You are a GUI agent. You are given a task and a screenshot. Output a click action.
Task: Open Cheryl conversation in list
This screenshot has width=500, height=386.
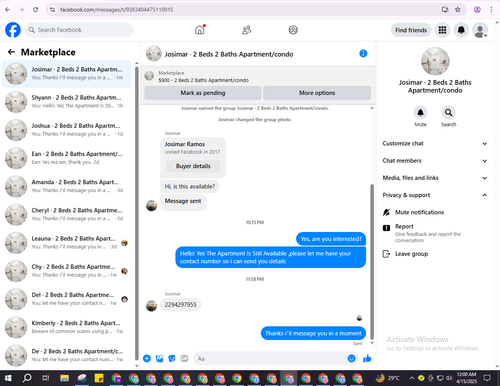[x=66, y=215]
